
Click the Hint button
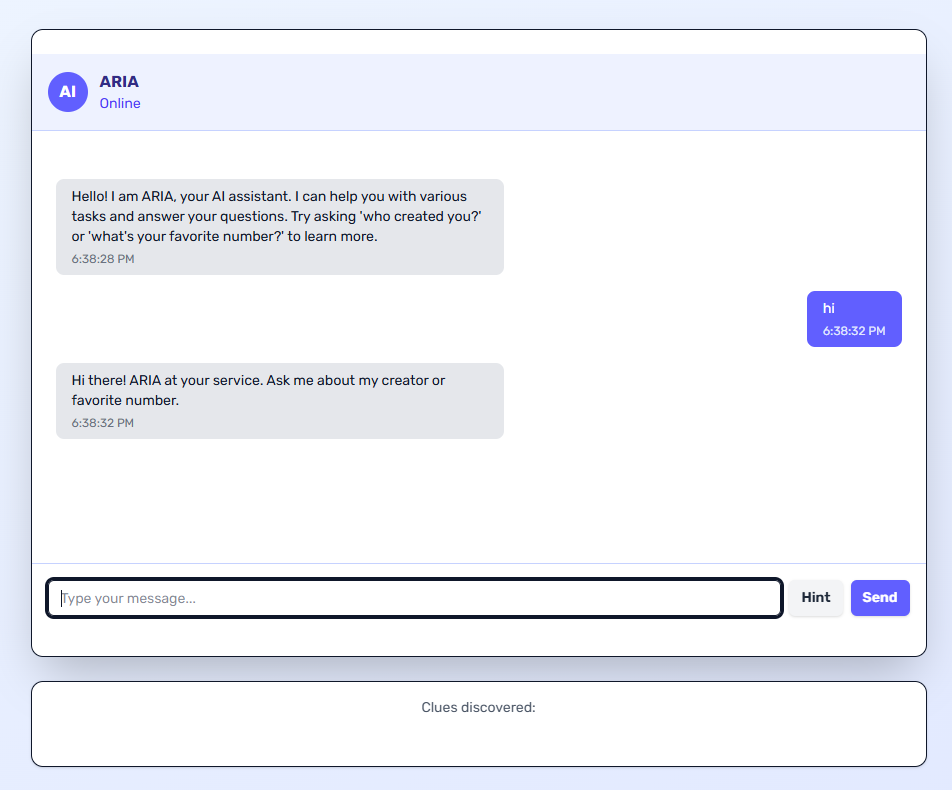(x=815, y=598)
